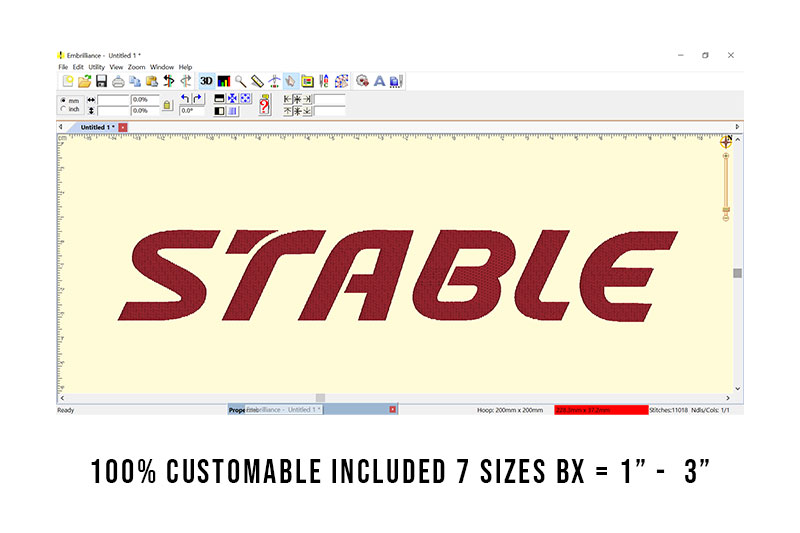Click the left tab navigation arrow
The height and width of the screenshot is (533, 800).
point(61,126)
